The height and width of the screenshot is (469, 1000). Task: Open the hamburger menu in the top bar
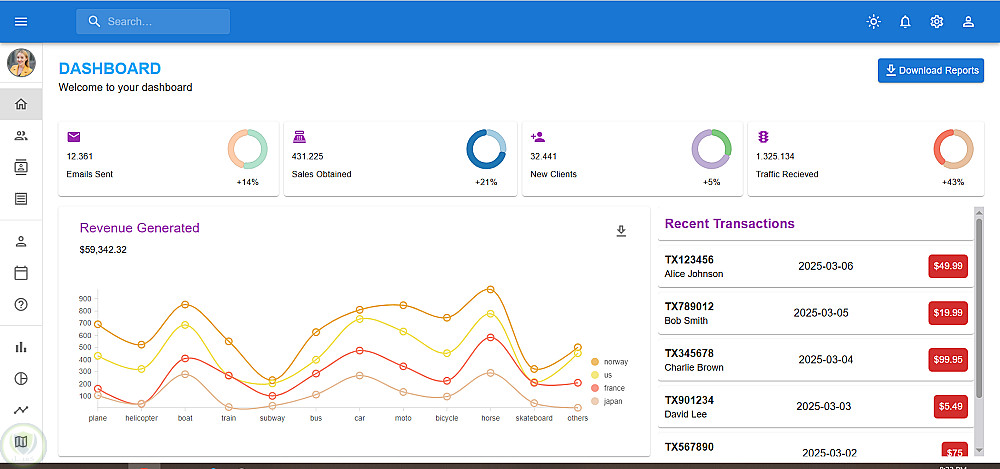(21, 22)
